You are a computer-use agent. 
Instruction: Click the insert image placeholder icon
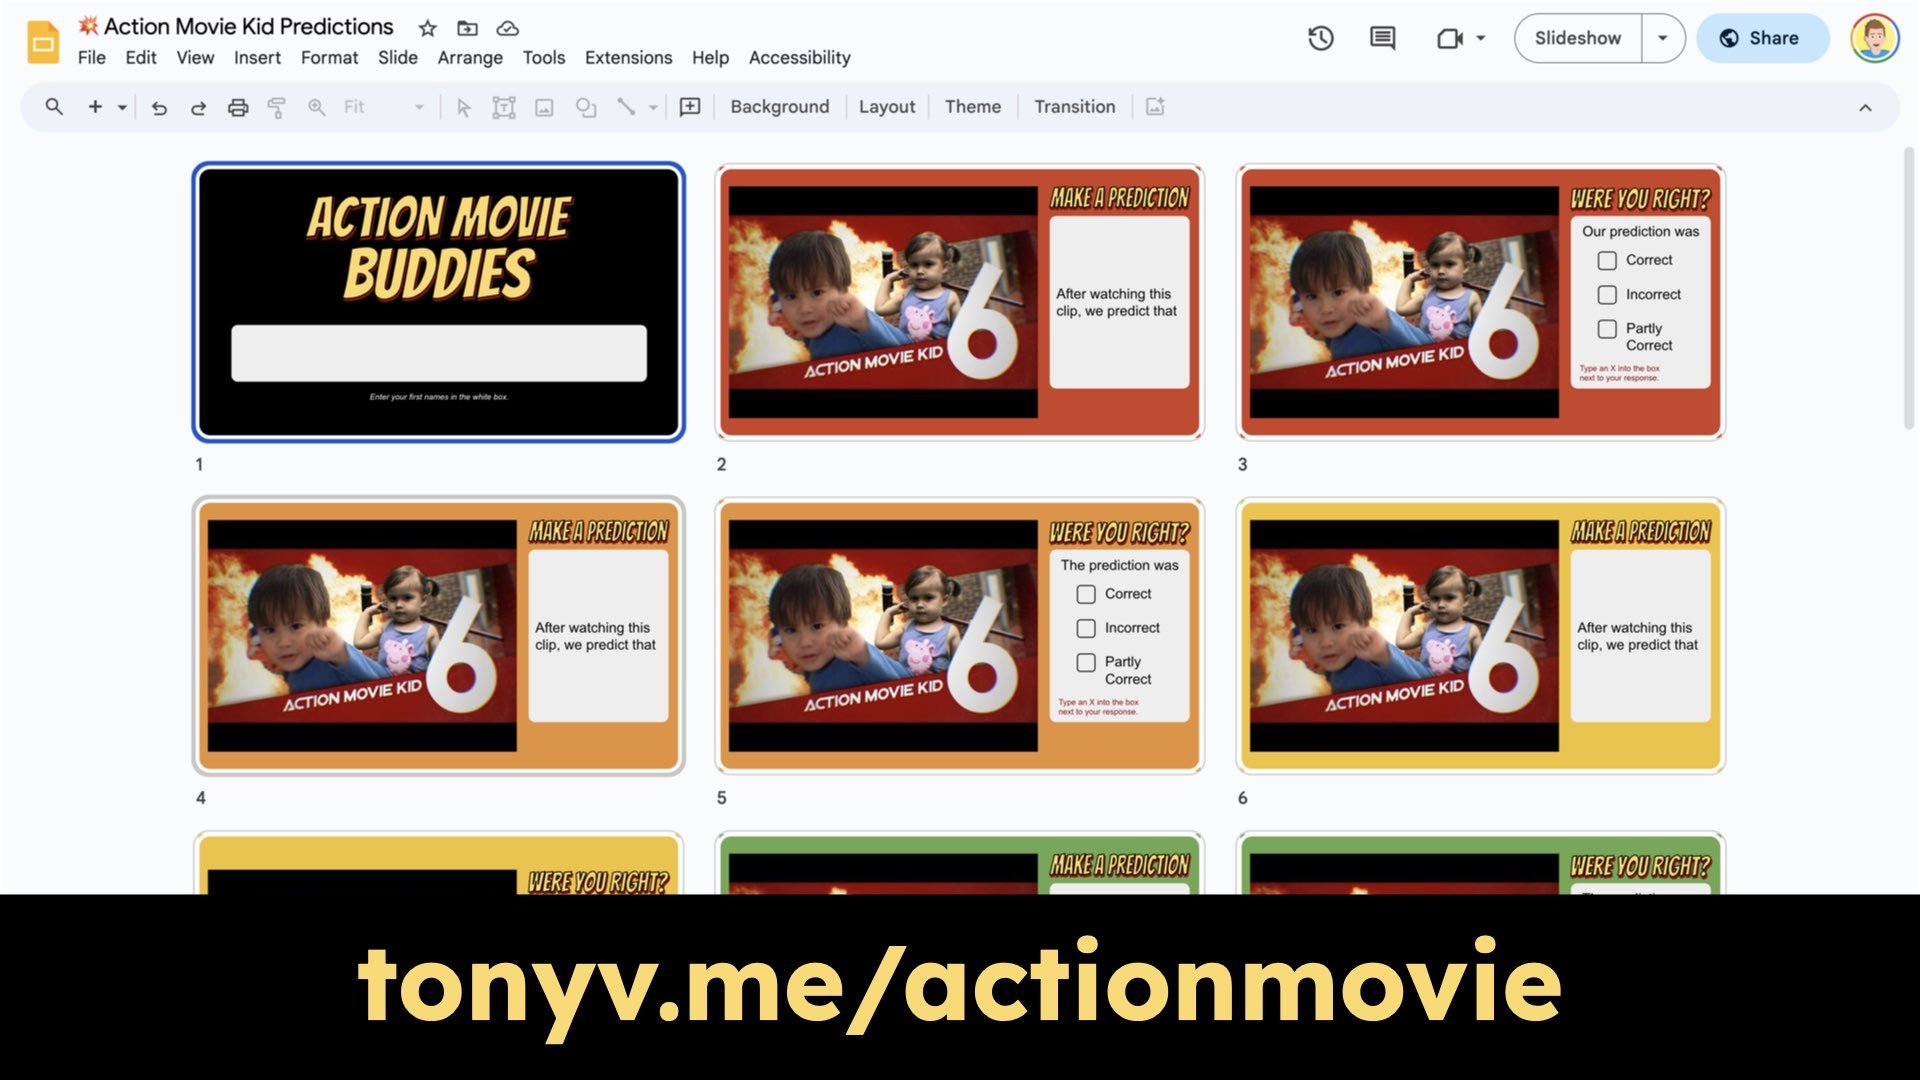[x=1155, y=107]
